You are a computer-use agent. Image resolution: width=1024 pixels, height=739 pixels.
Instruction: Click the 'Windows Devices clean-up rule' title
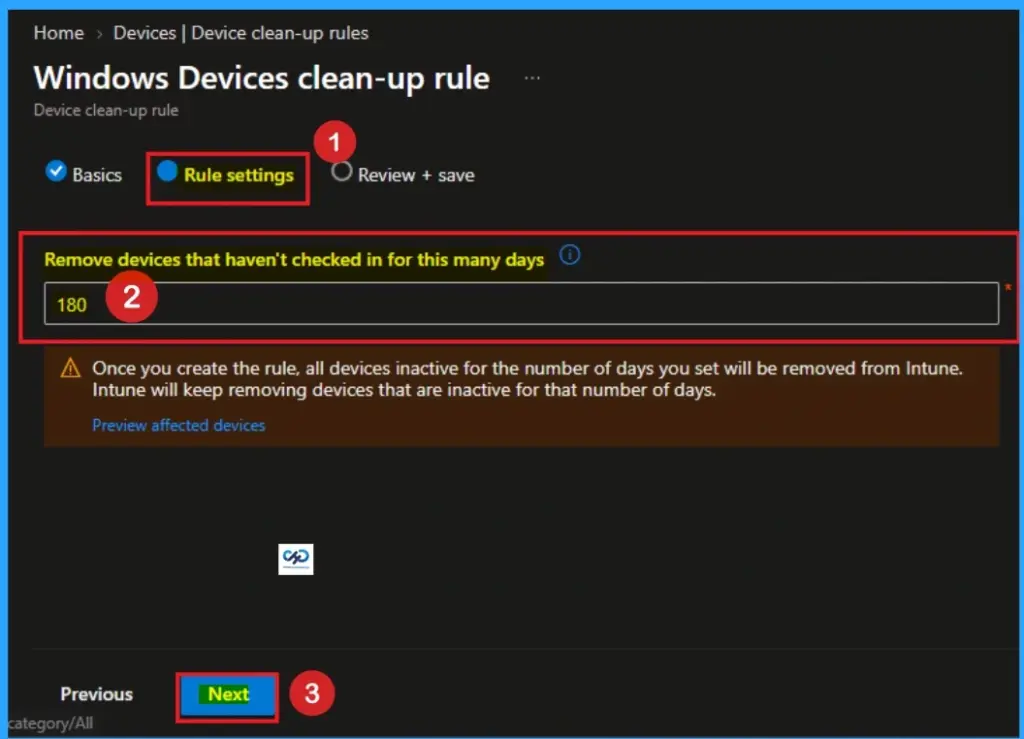[261, 78]
